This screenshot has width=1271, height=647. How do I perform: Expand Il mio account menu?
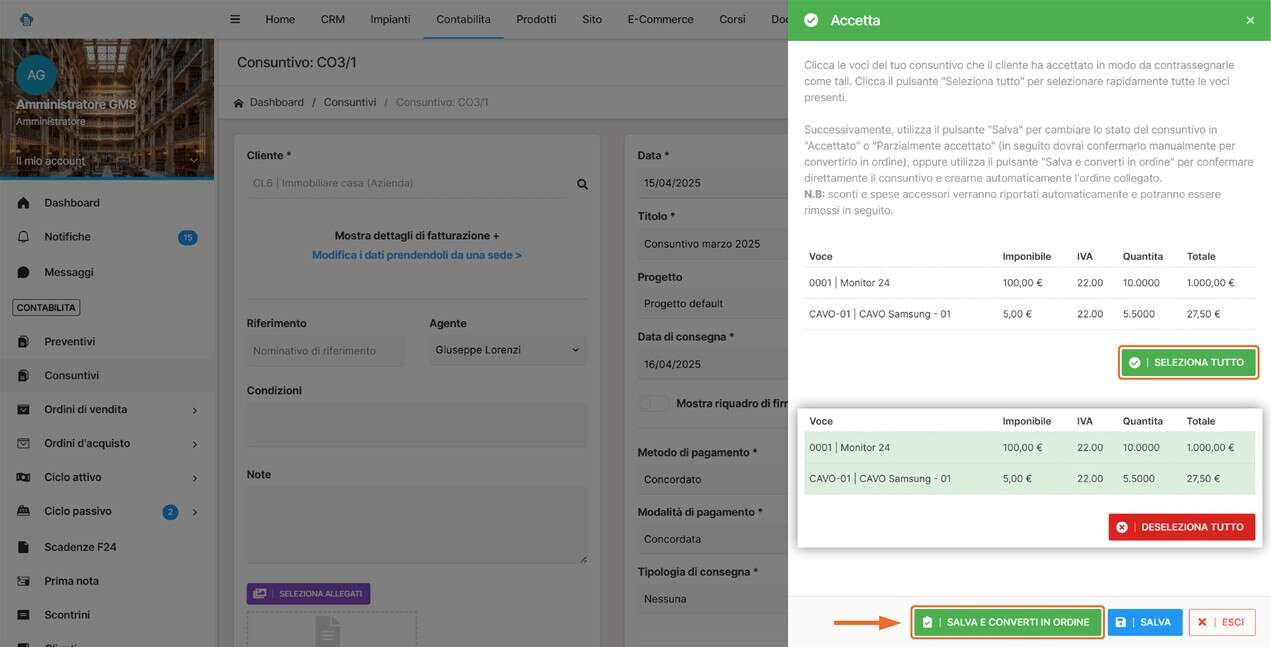193,161
